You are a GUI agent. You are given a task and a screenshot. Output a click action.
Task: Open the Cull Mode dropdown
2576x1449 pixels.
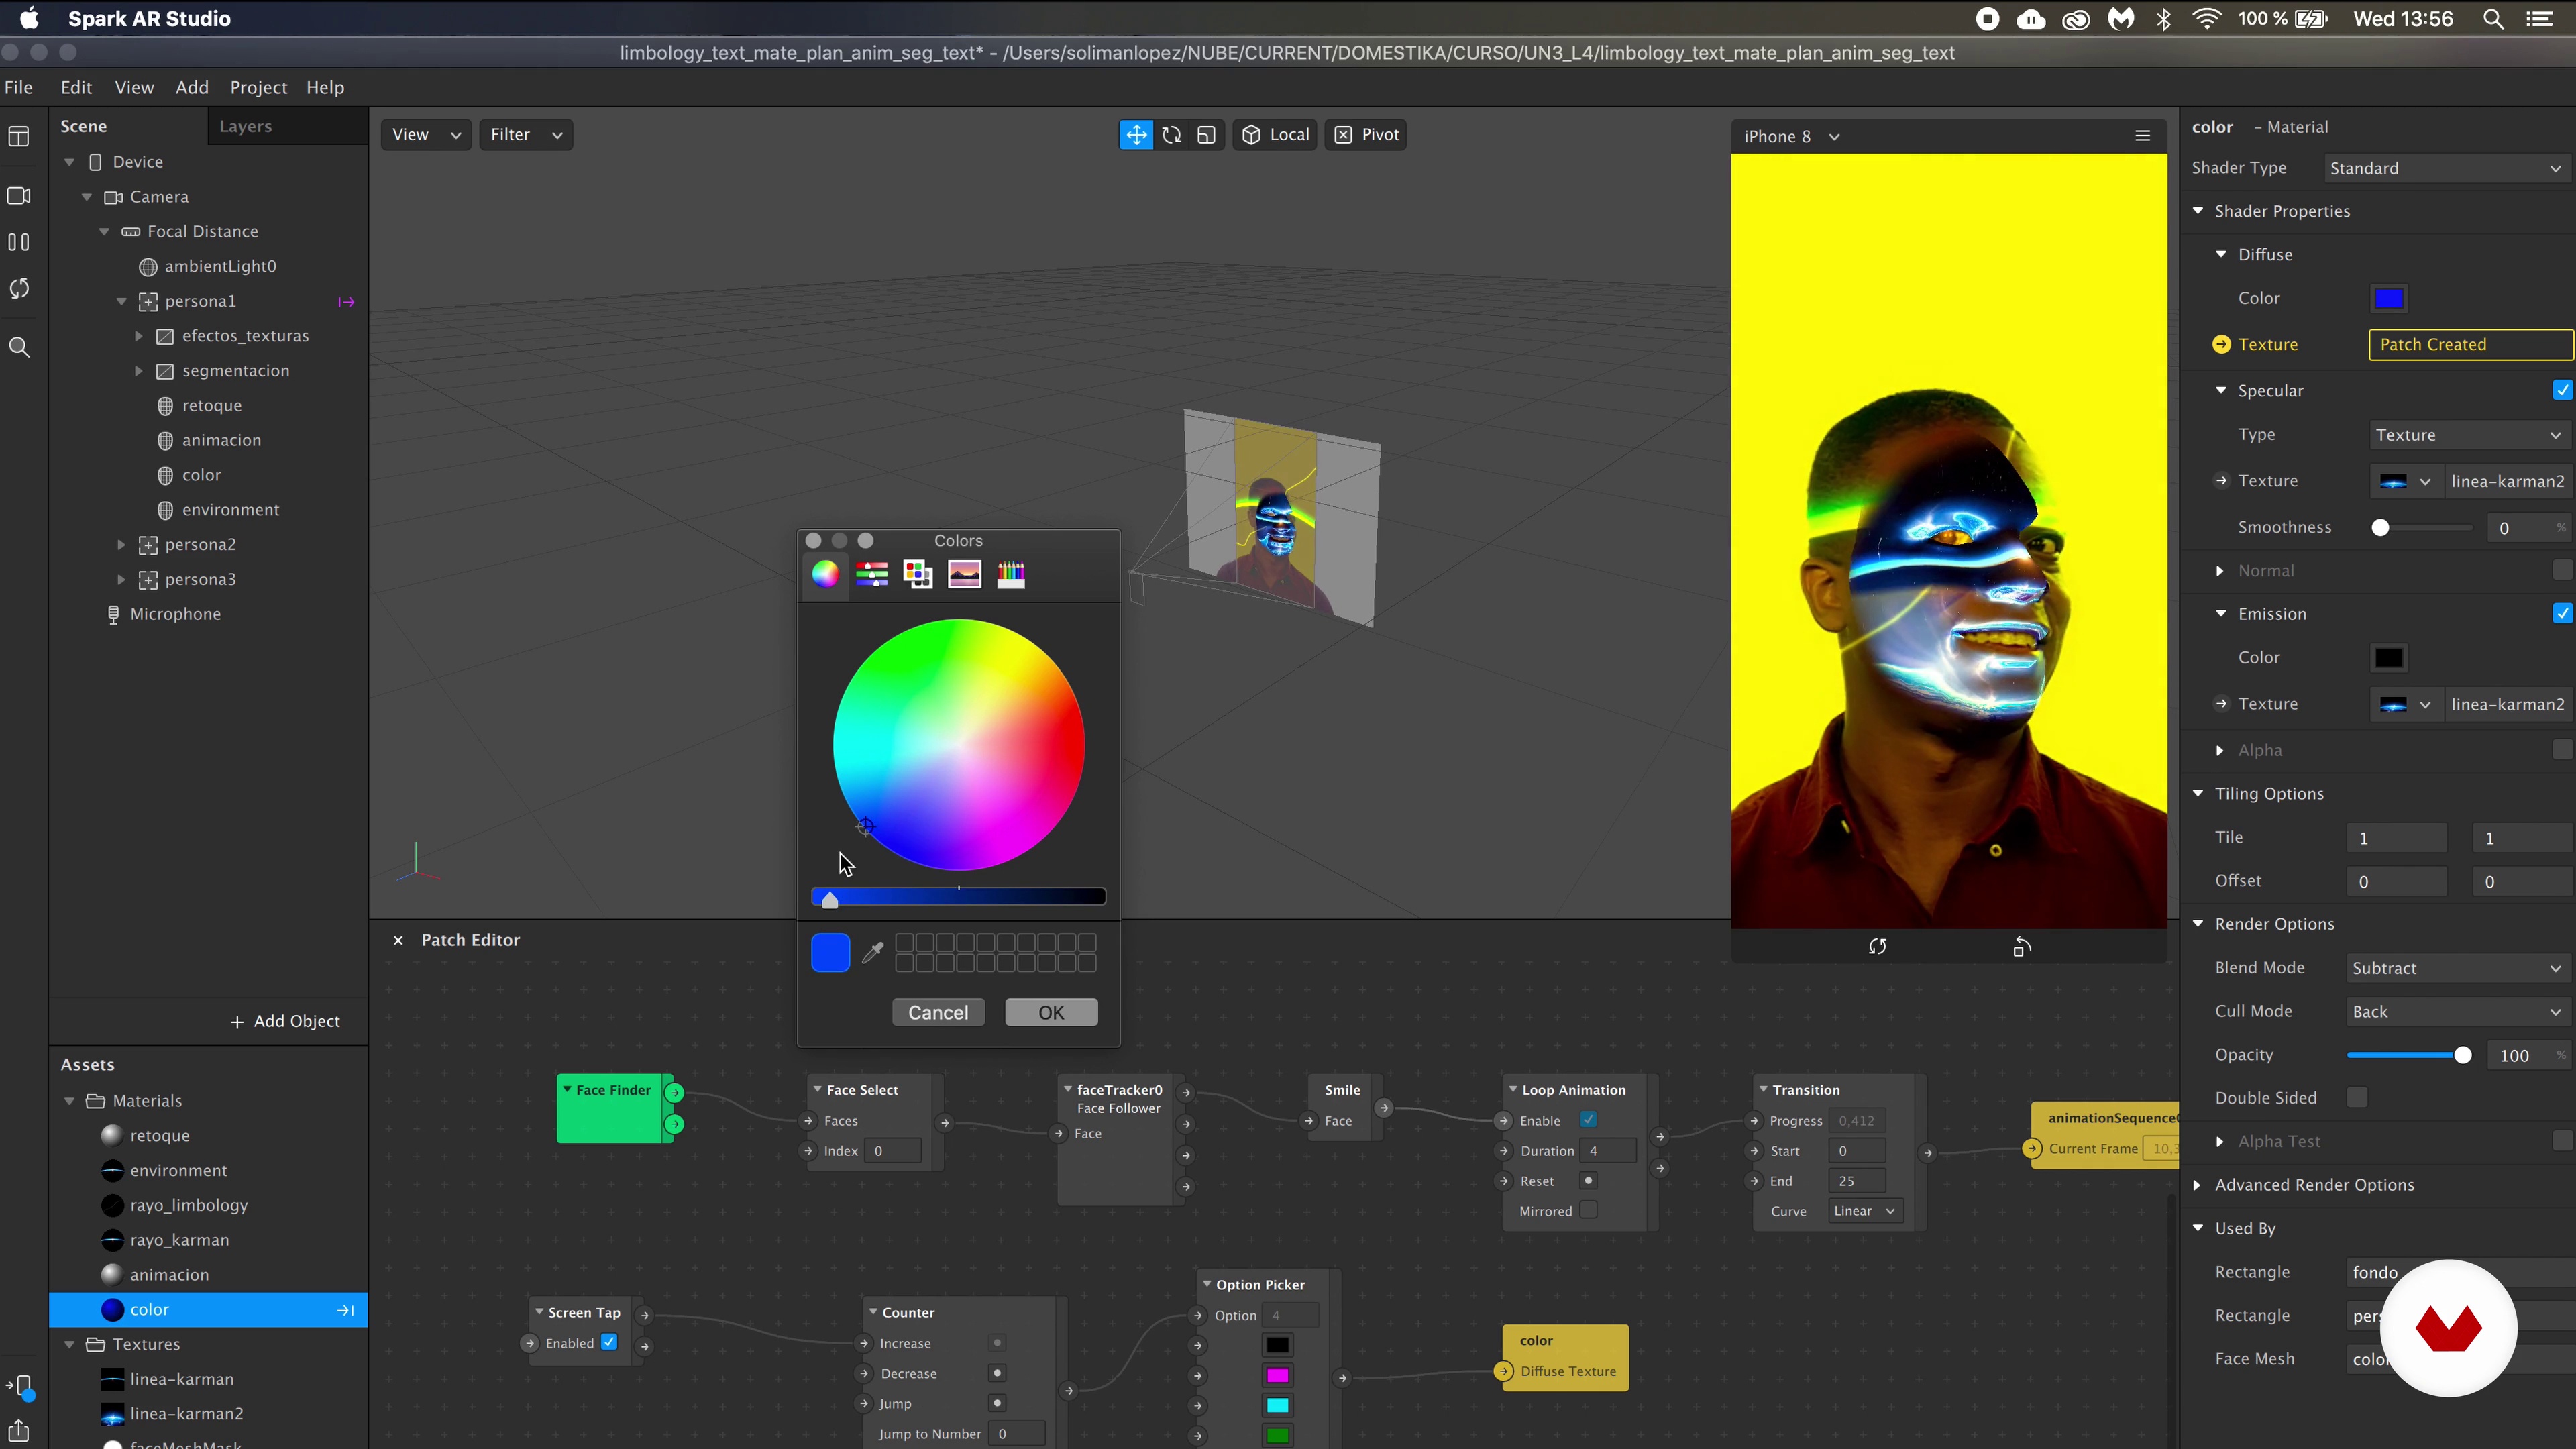pyautogui.click(x=2457, y=1012)
